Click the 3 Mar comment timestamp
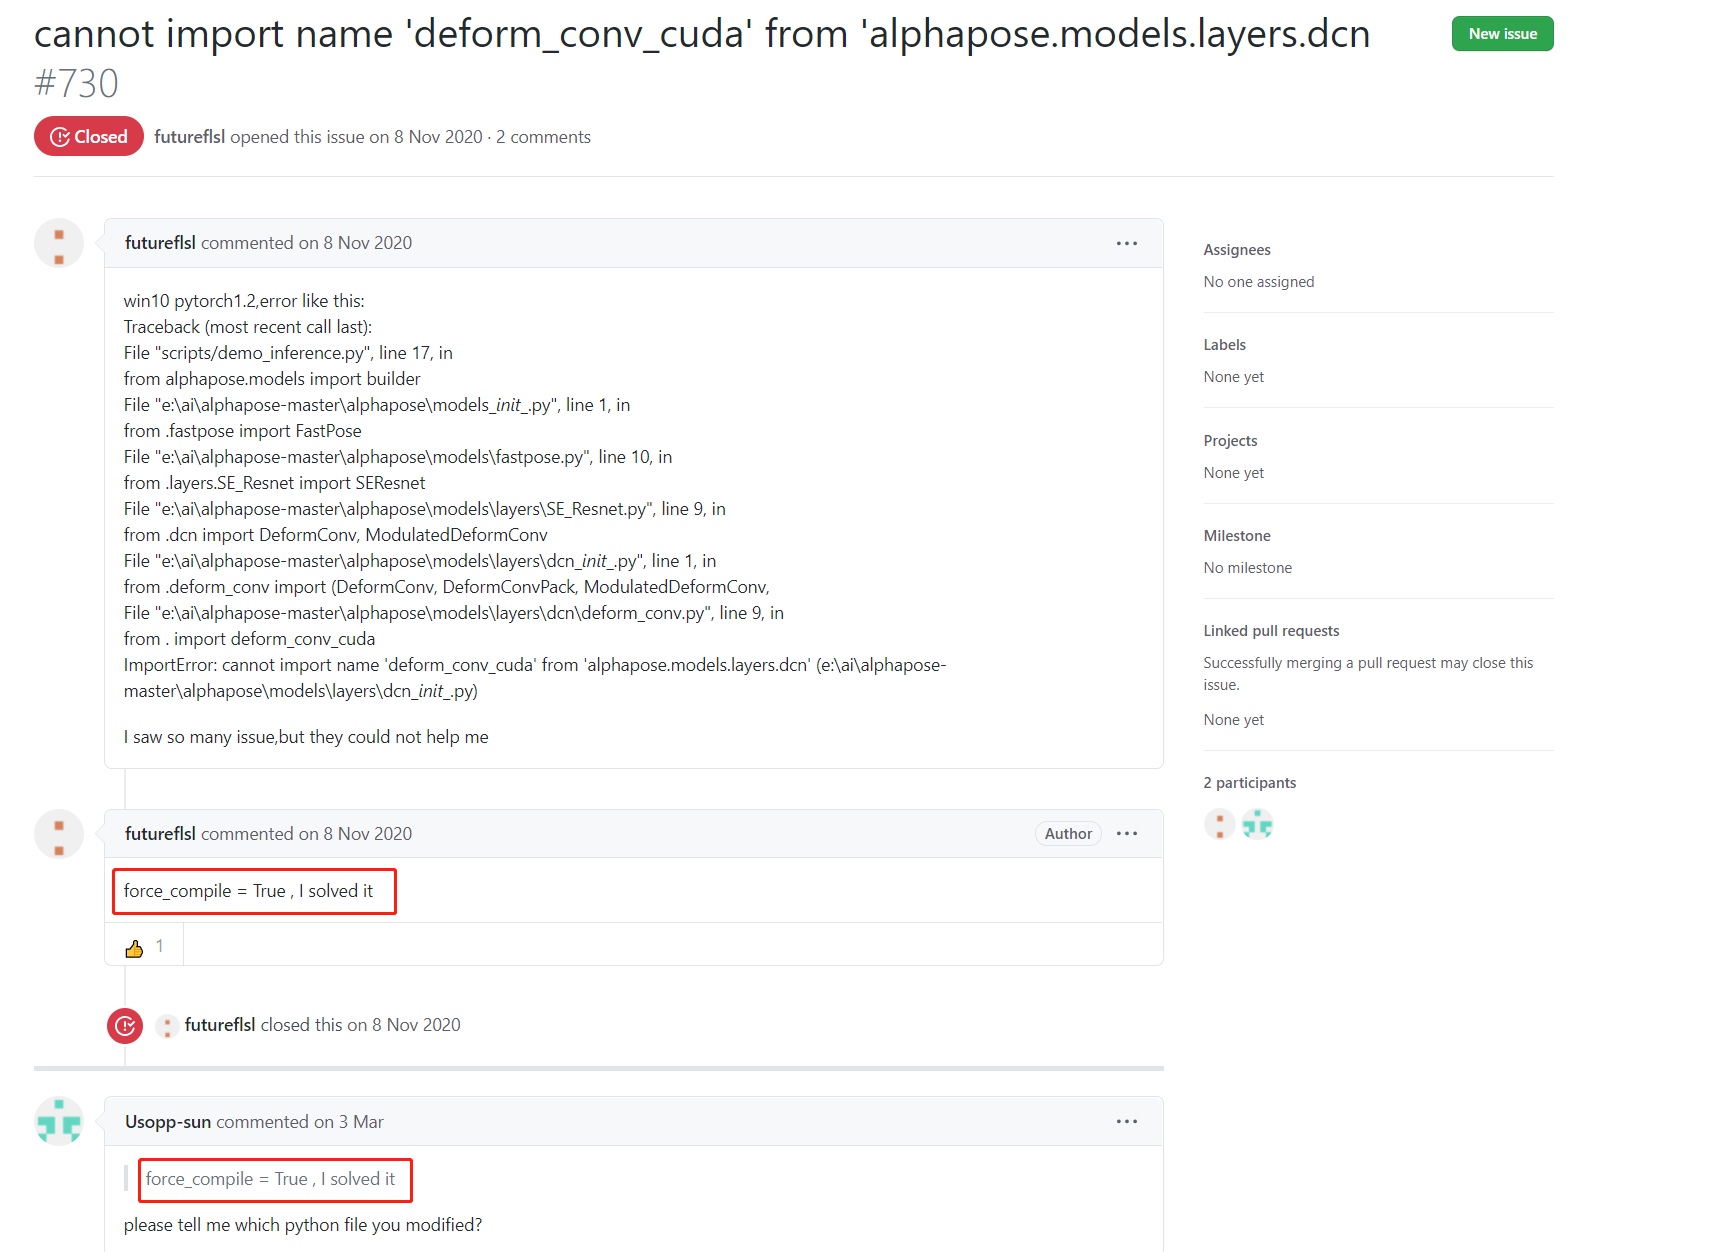This screenshot has width=1729, height=1252. (361, 1122)
